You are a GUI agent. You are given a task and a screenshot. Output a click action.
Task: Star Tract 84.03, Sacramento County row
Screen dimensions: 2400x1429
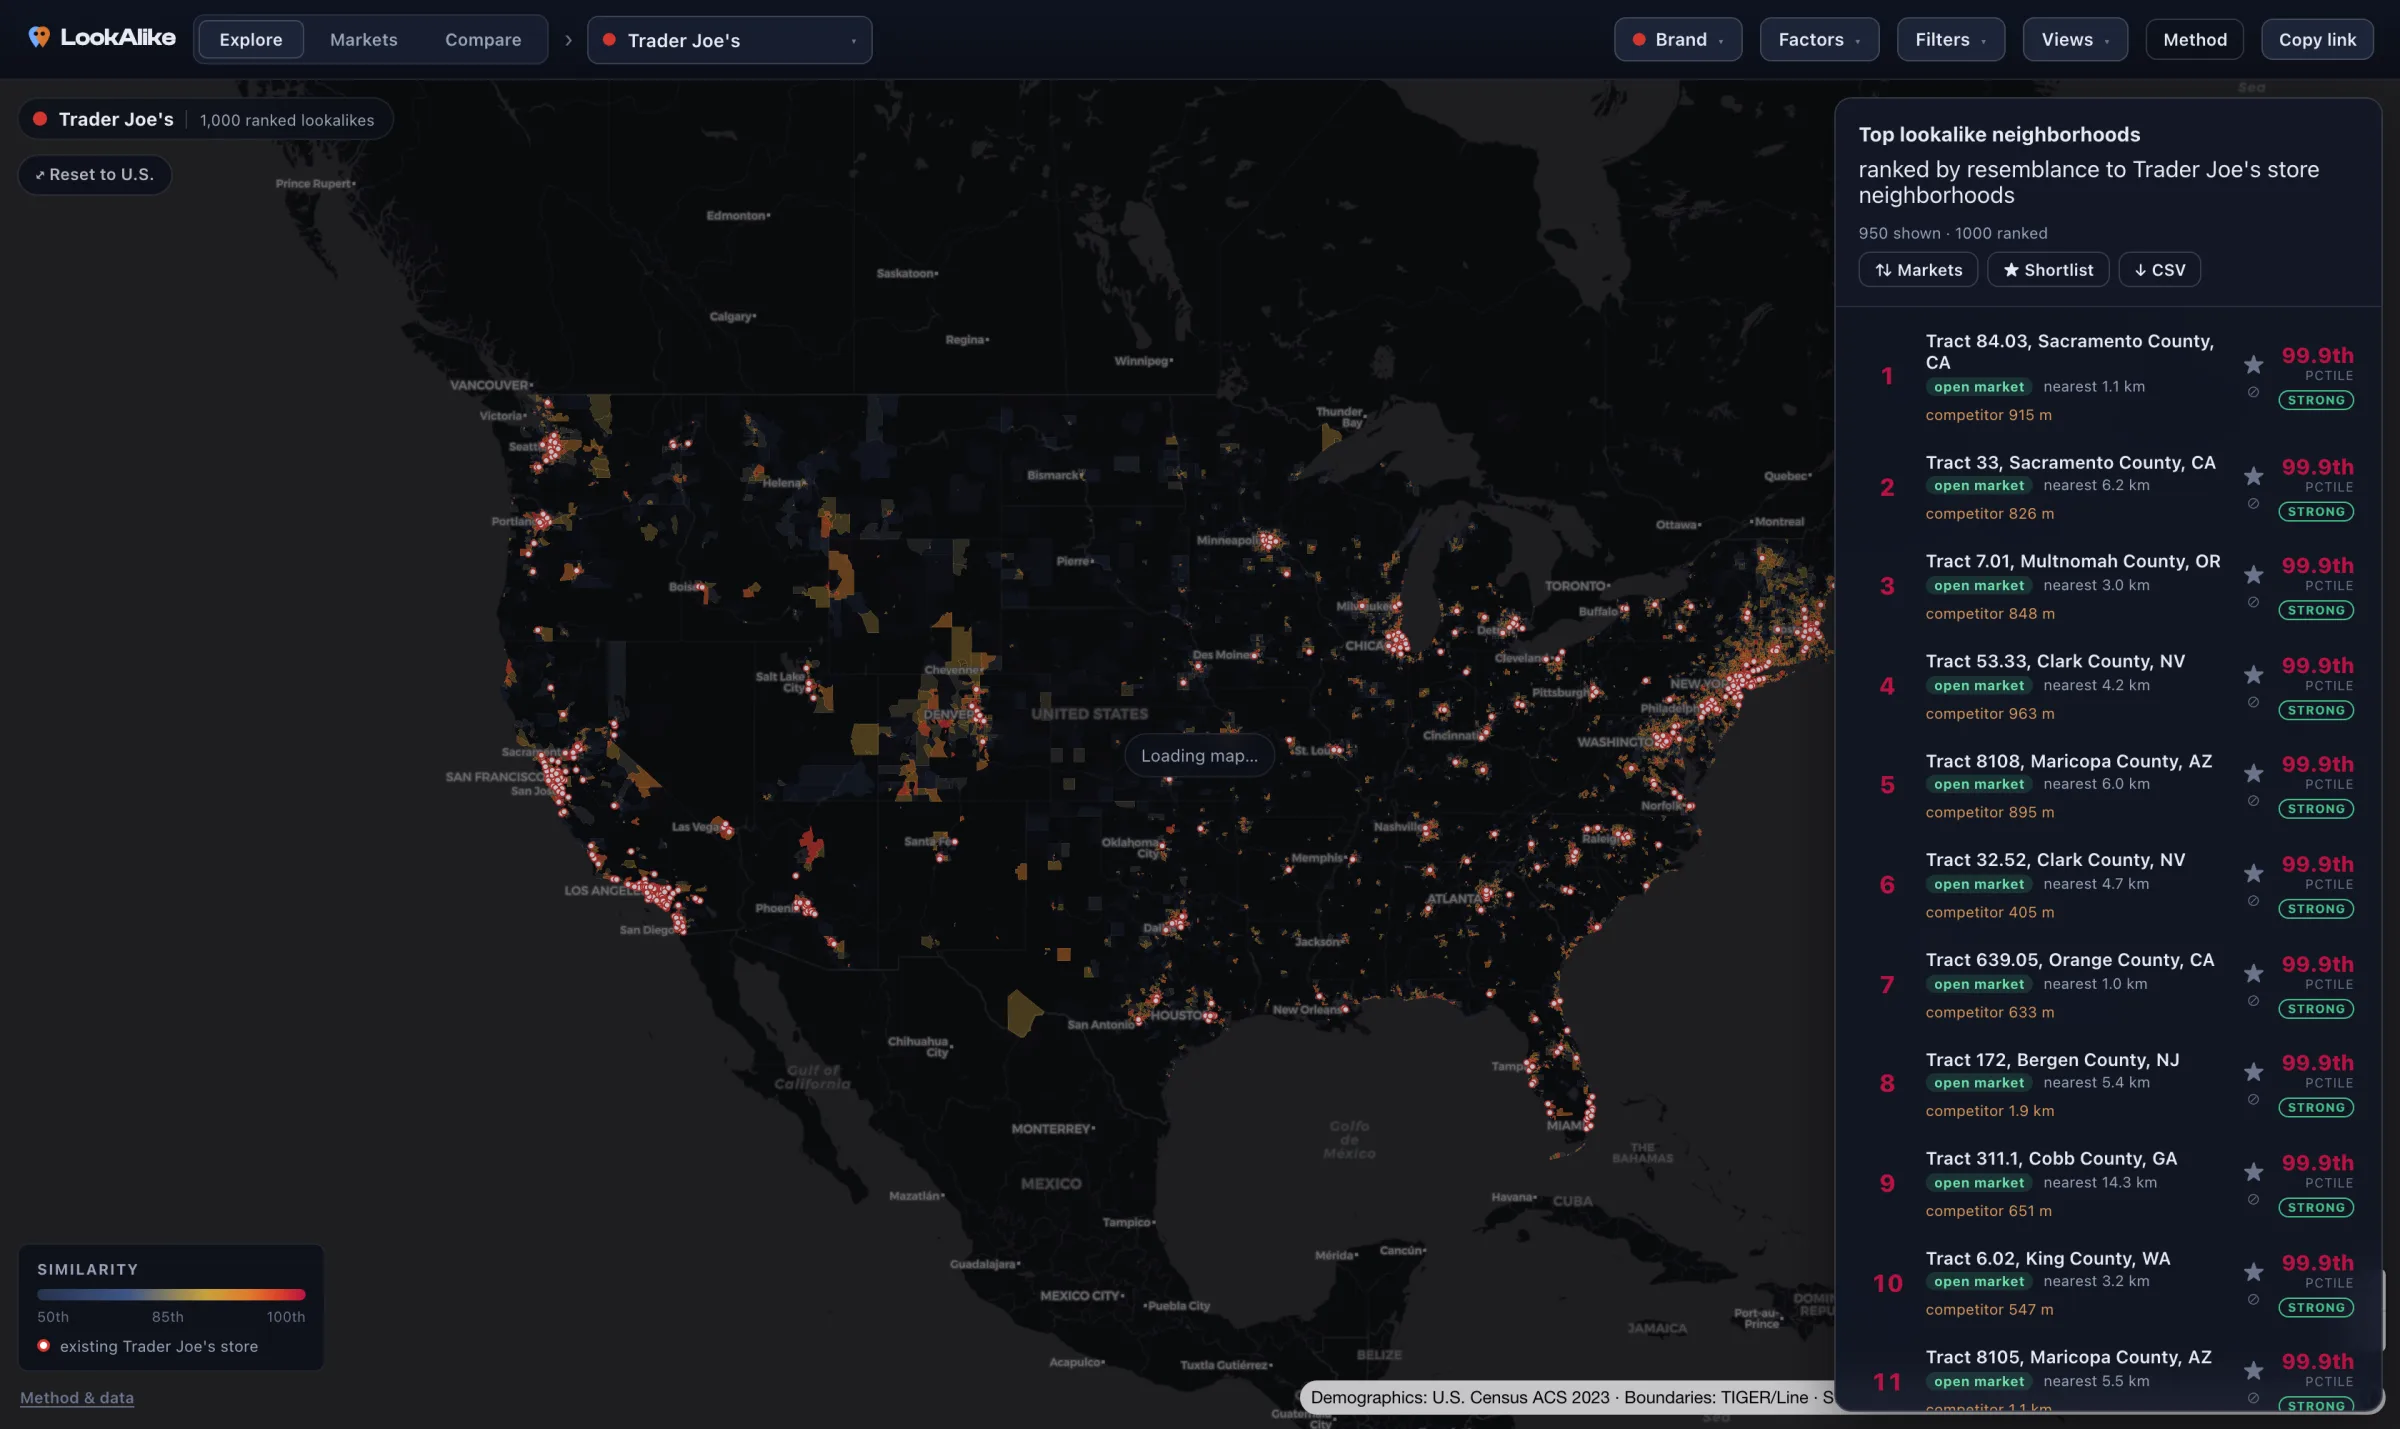click(2253, 365)
